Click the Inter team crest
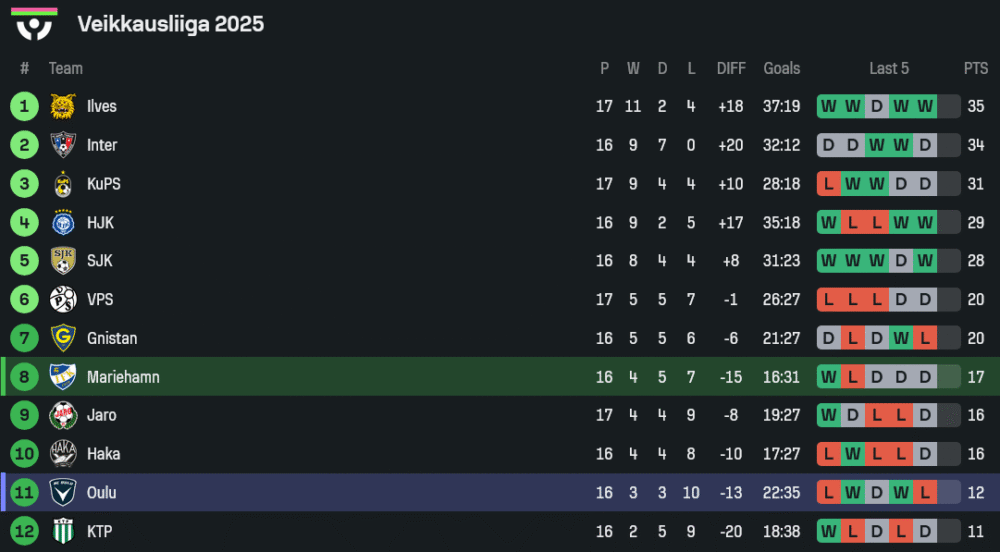 tap(63, 145)
